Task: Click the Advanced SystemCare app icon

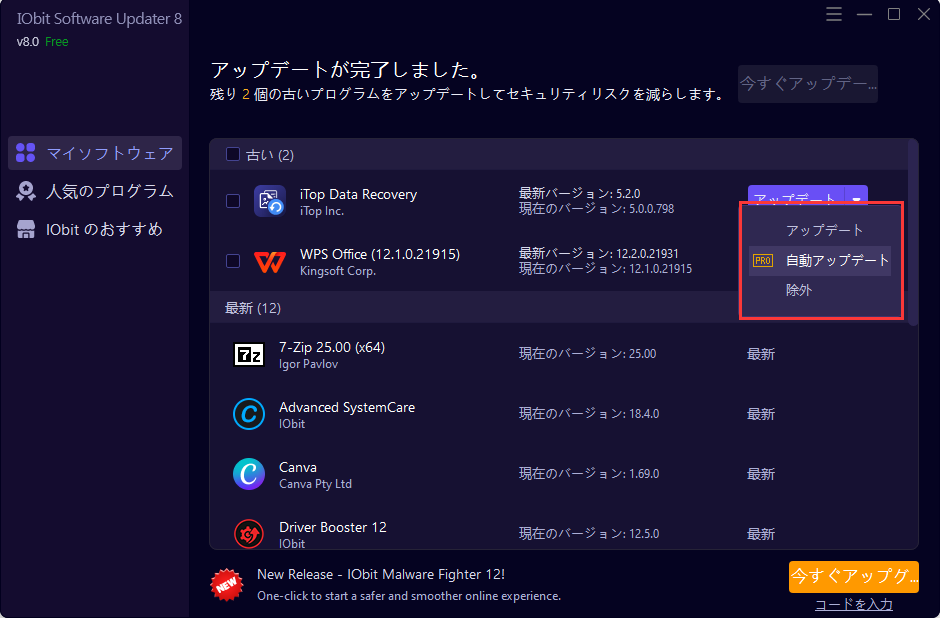Action: point(249,414)
